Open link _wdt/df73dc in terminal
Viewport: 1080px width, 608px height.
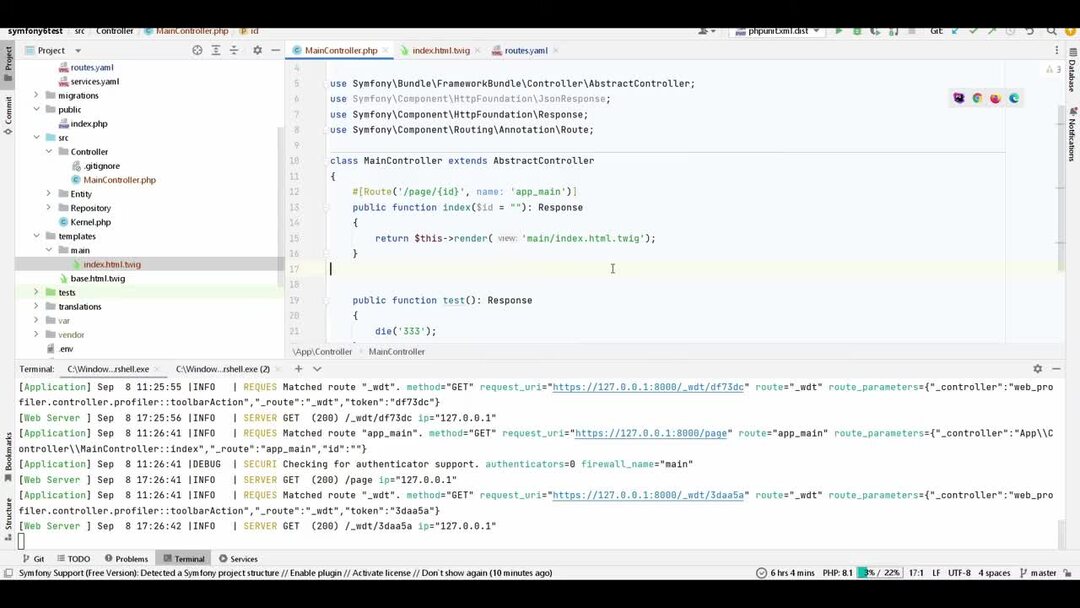tap(648, 387)
